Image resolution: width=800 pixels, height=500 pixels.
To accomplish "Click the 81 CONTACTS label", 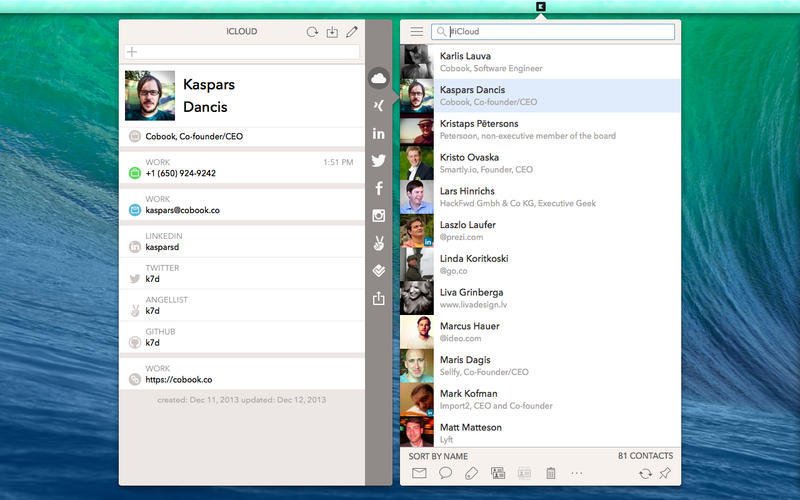I will point(645,456).
